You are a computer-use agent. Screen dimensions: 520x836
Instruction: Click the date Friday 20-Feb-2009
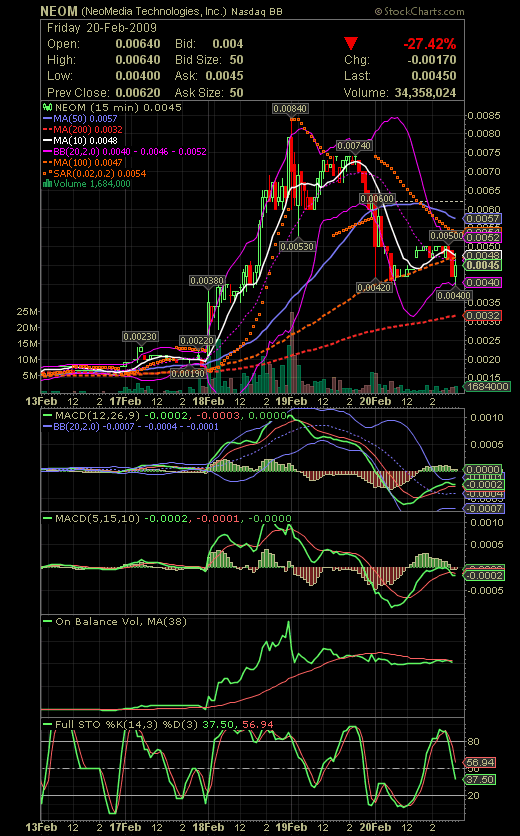(x=102, y=28)
